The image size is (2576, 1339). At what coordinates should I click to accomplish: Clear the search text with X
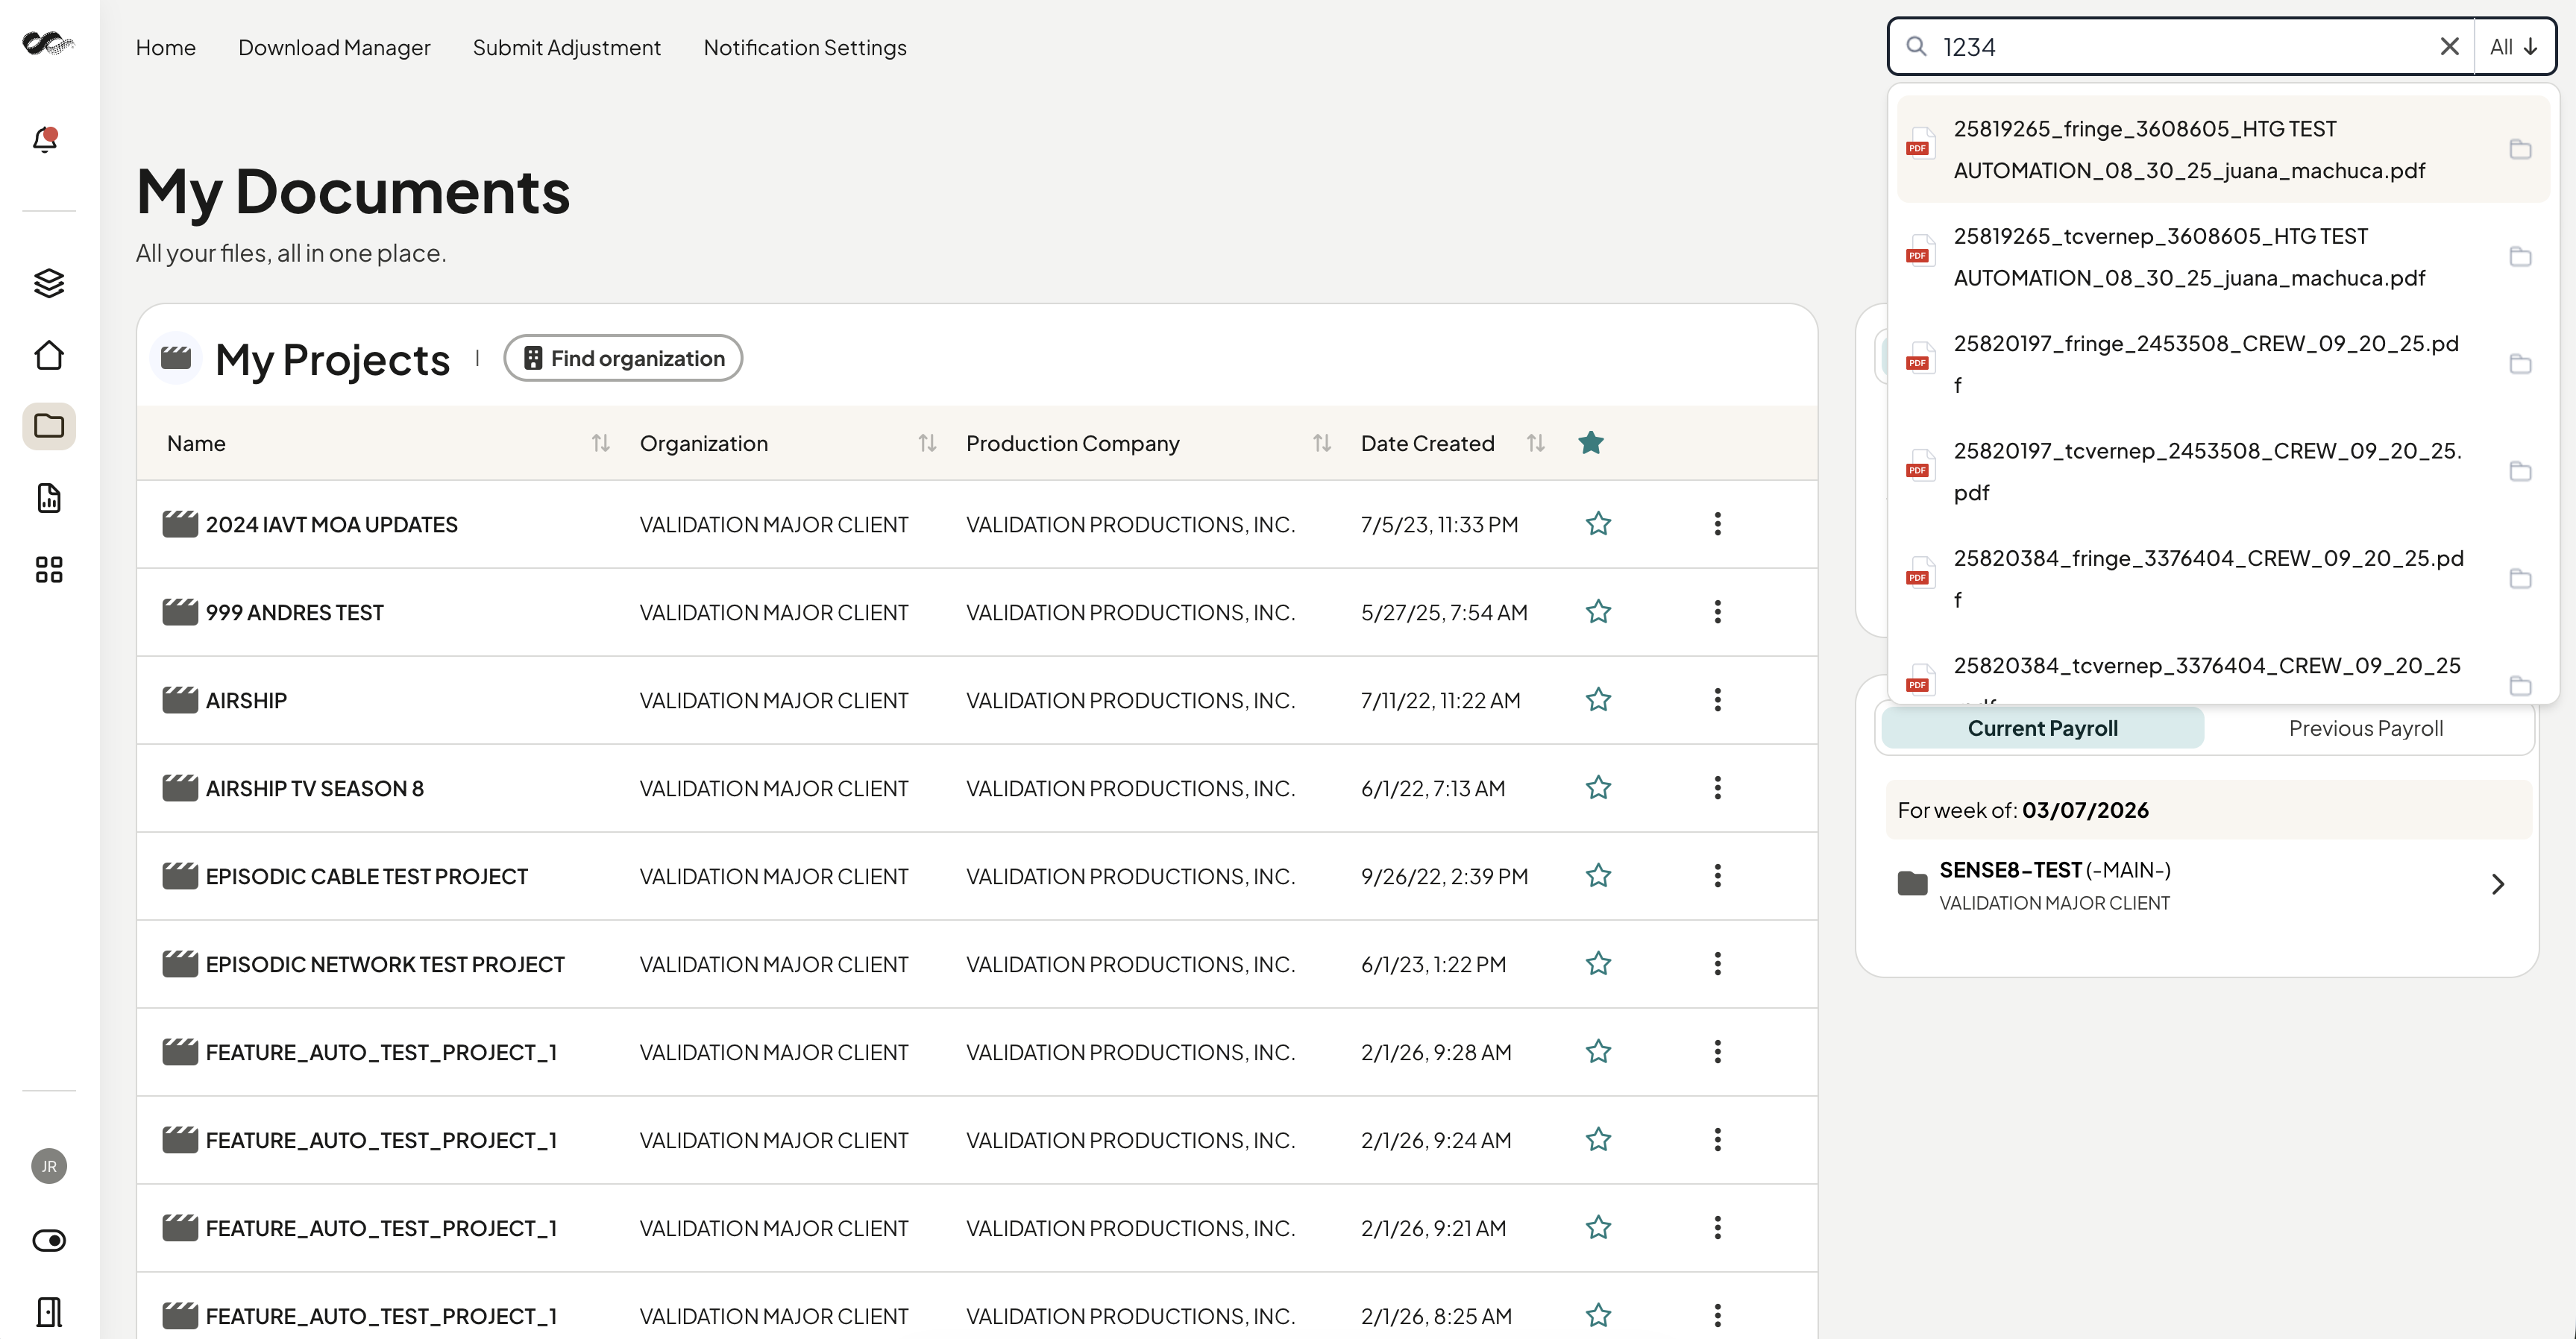(2449, 47)
